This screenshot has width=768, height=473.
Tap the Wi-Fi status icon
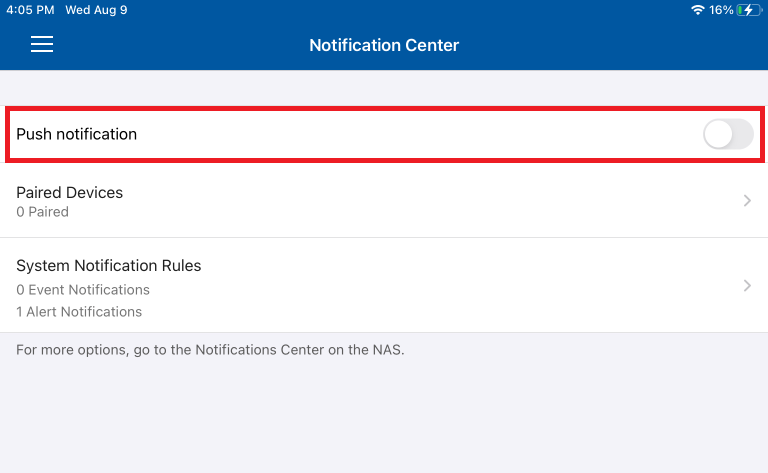tap(697, 10)
